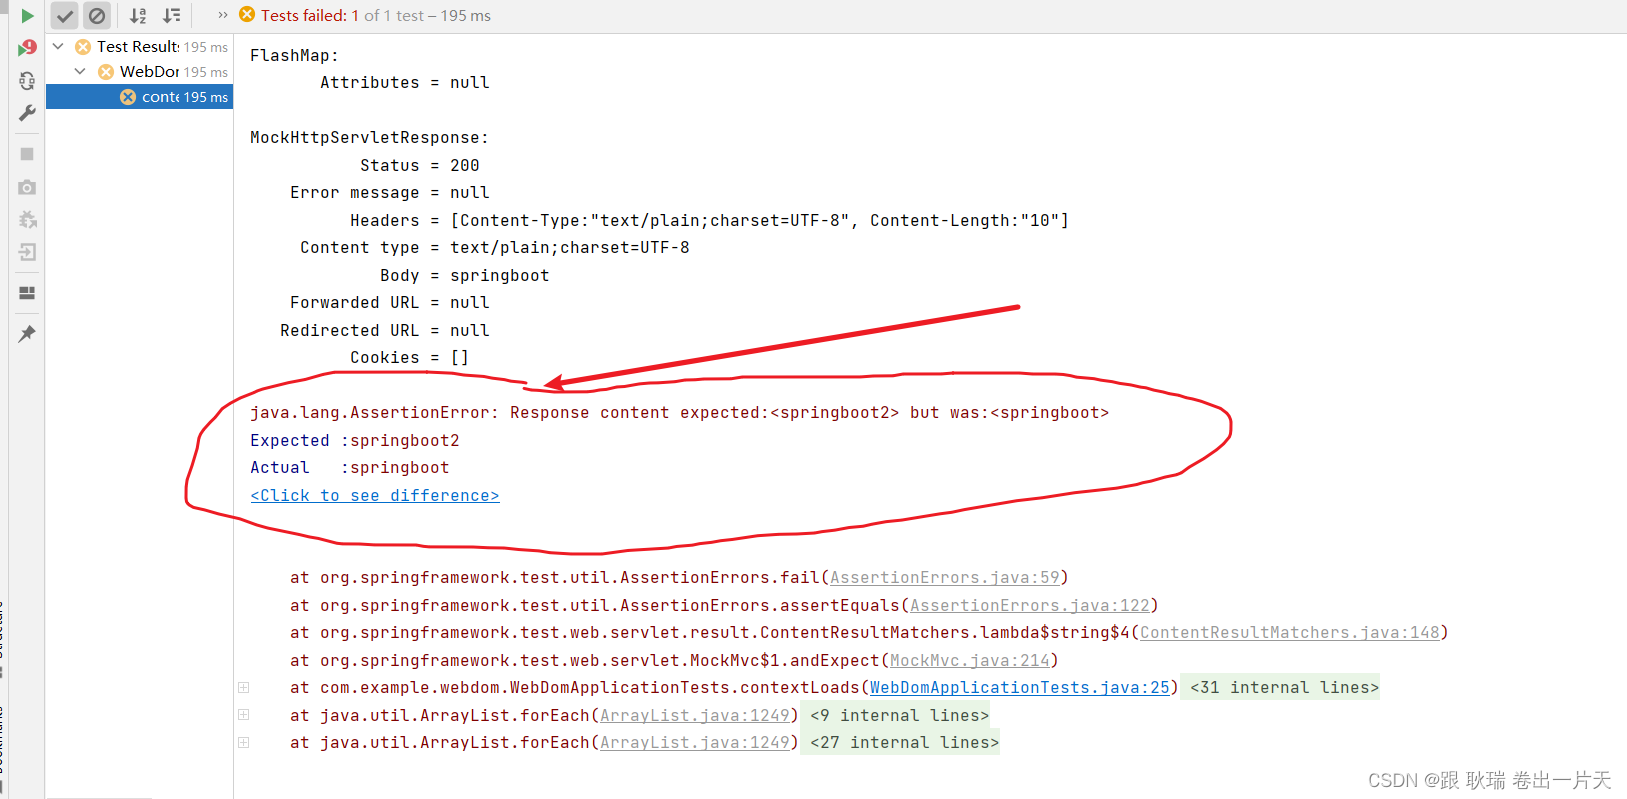Click the 'Redirected URL = null' line
Viewport: 1627px width, 799px height.
click(385, 330)
